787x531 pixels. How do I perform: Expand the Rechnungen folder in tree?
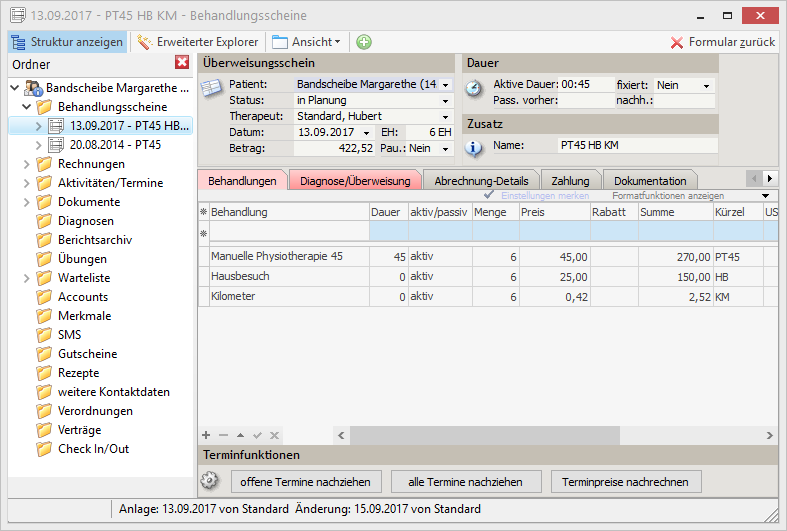(26, 164)
